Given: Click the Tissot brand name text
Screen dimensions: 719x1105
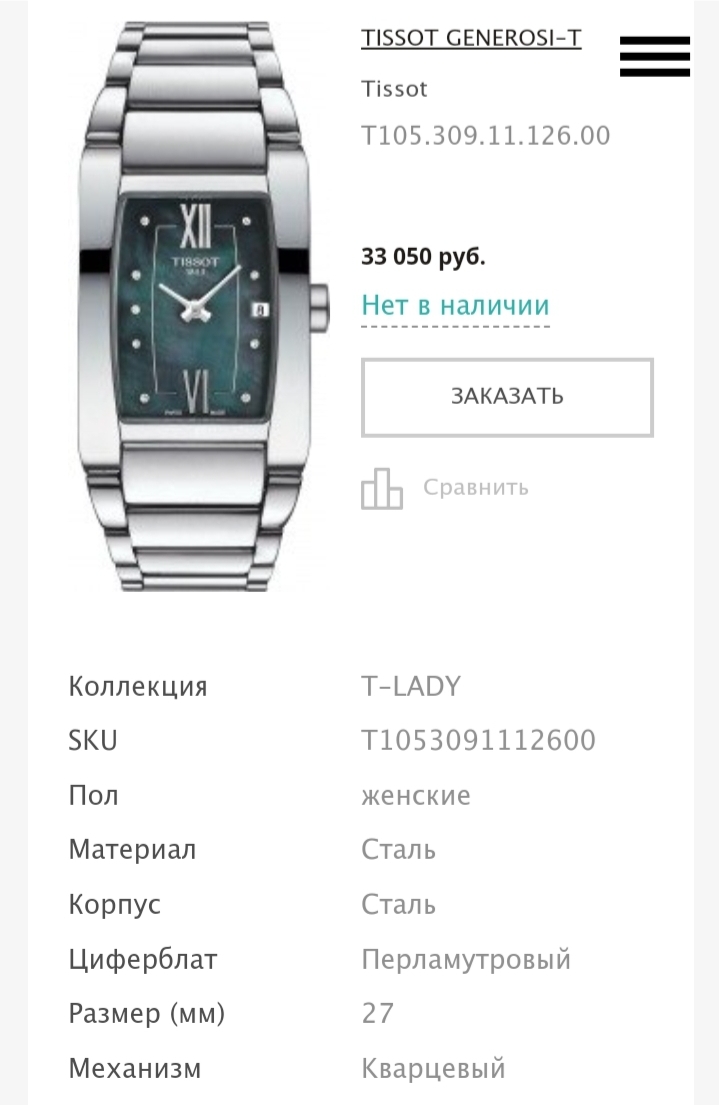Looking at the screenshot, I should pos(394,89).
